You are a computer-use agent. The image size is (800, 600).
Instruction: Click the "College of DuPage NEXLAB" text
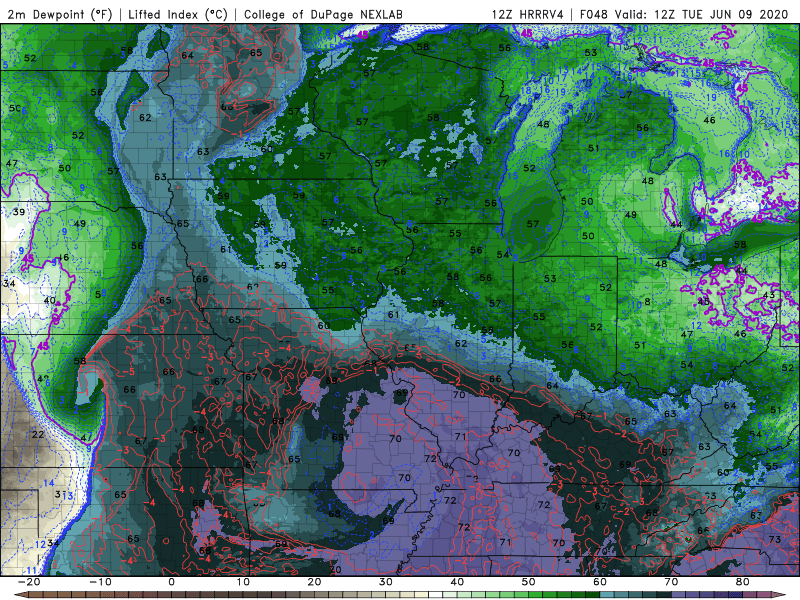tap(323, 14)
